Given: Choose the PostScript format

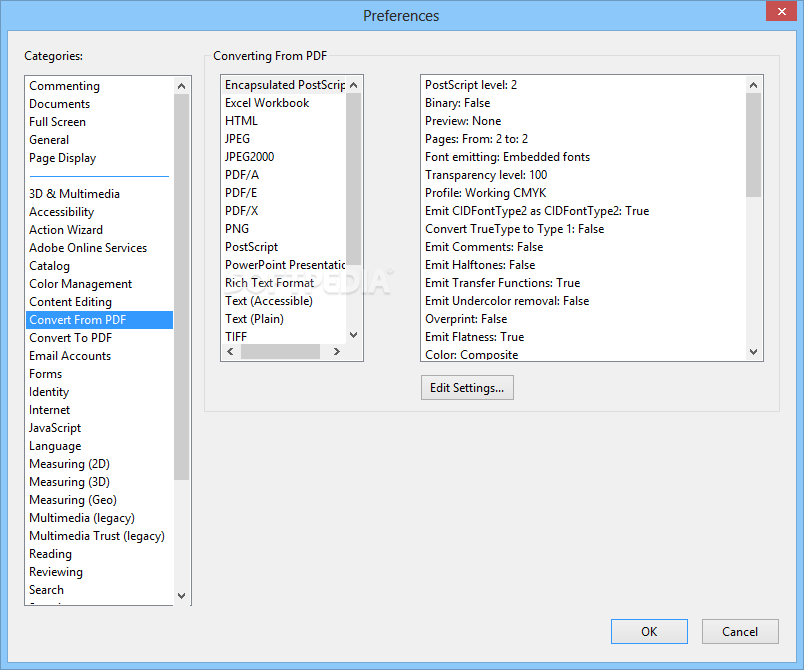Looking at the screenshot, I should coord(251,247).
